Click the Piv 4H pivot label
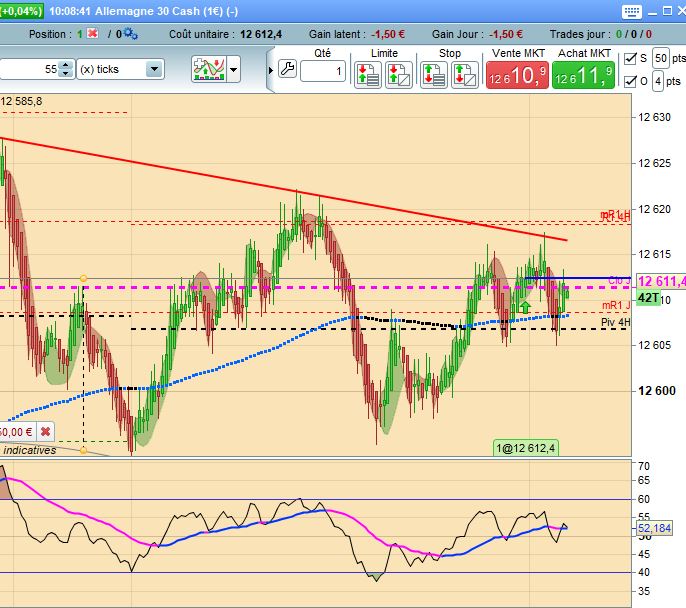The image size is (686, 608). [x=615, y=322]
